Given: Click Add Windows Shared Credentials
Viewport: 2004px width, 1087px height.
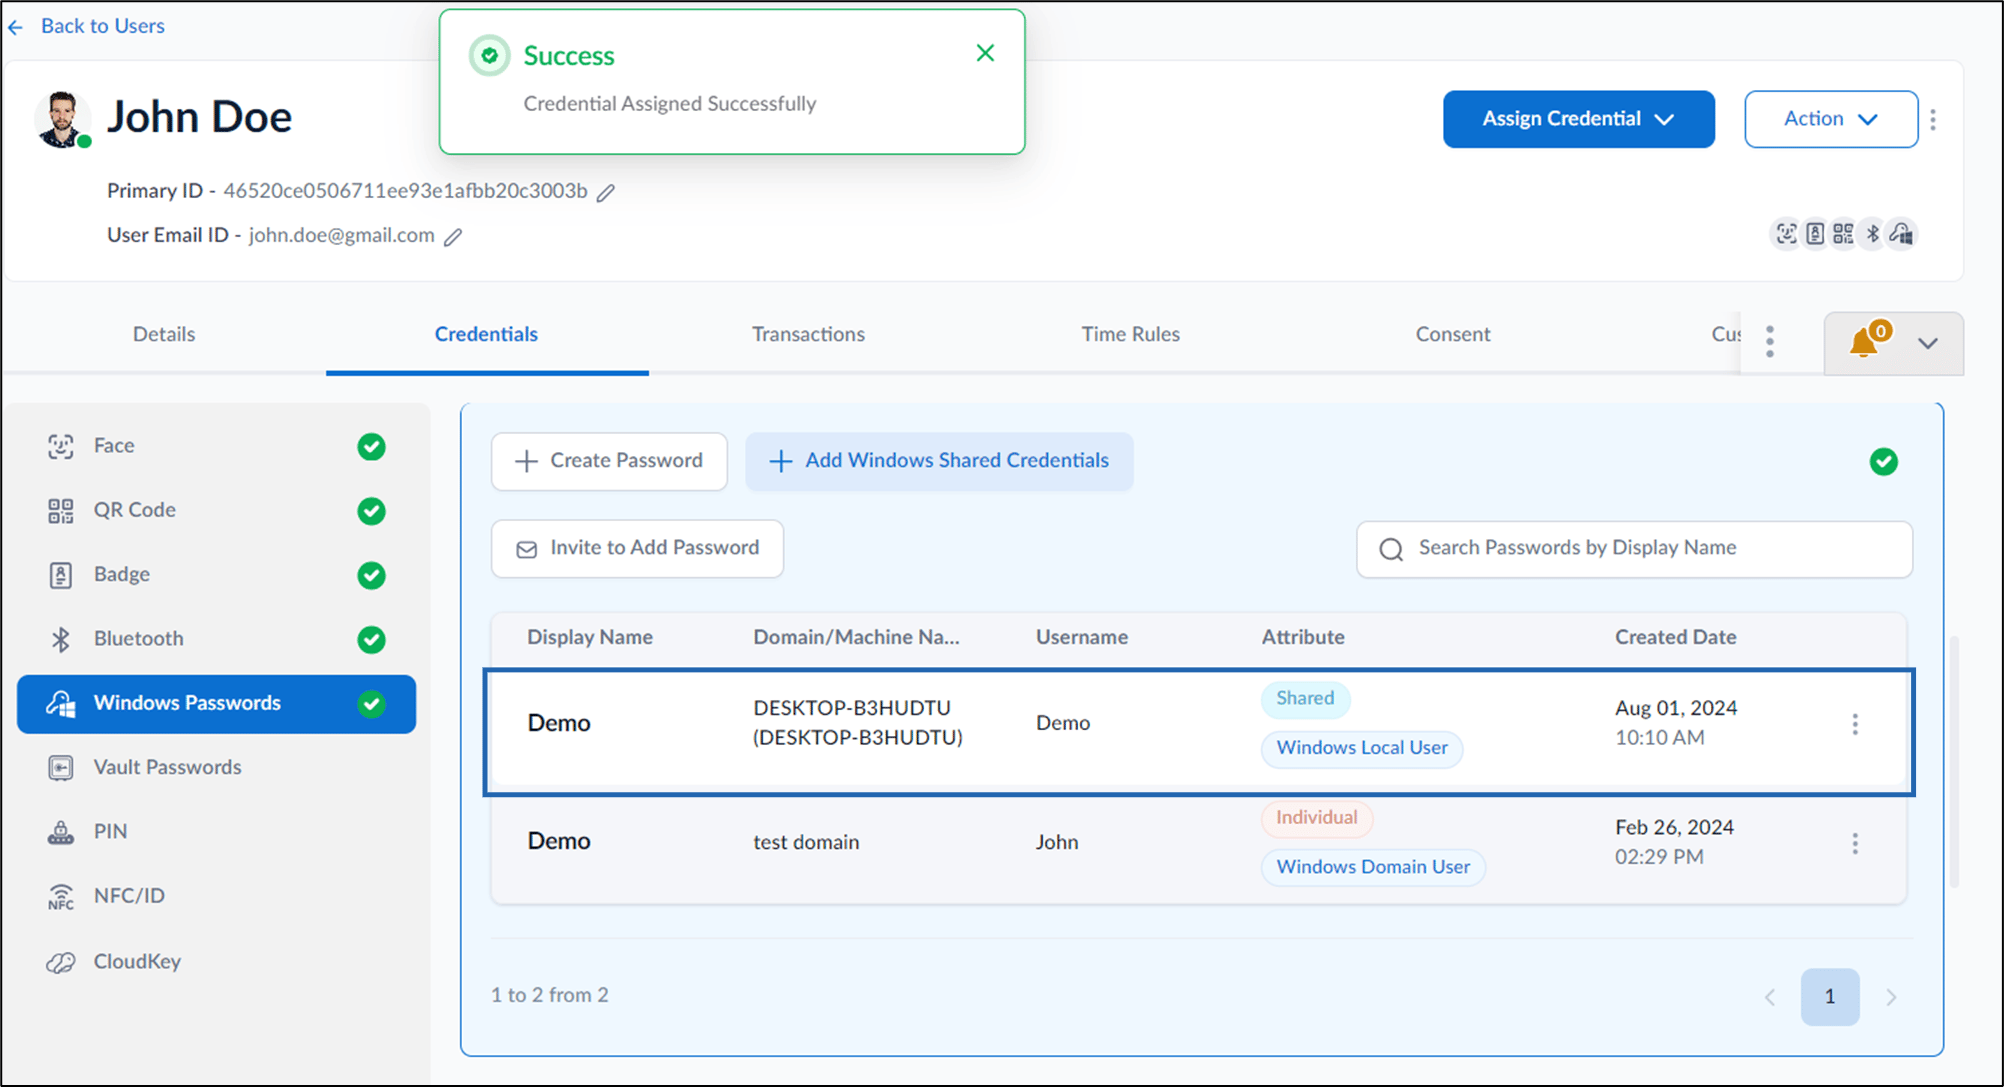Looking at the screenshot, I should (x=939, y=461).
